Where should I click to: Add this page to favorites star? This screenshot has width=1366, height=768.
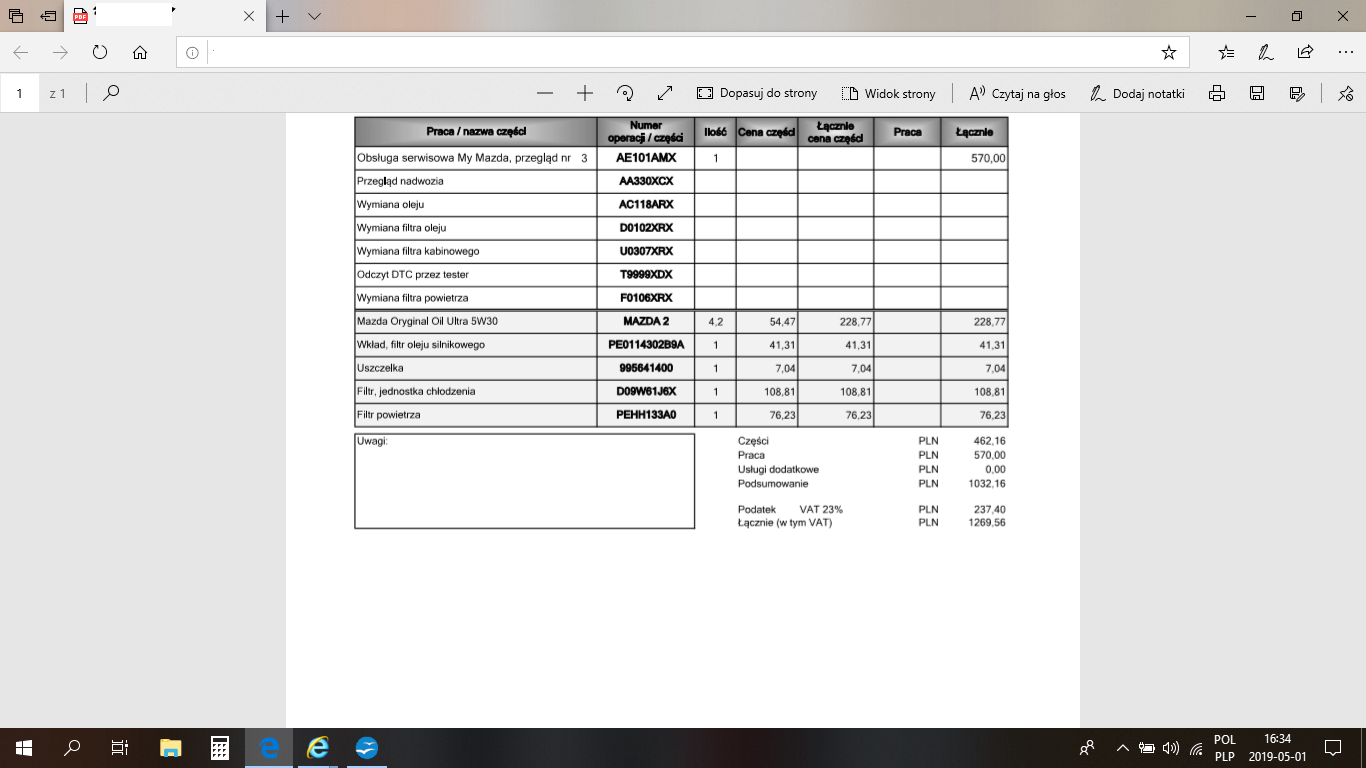pos(1168,52)
